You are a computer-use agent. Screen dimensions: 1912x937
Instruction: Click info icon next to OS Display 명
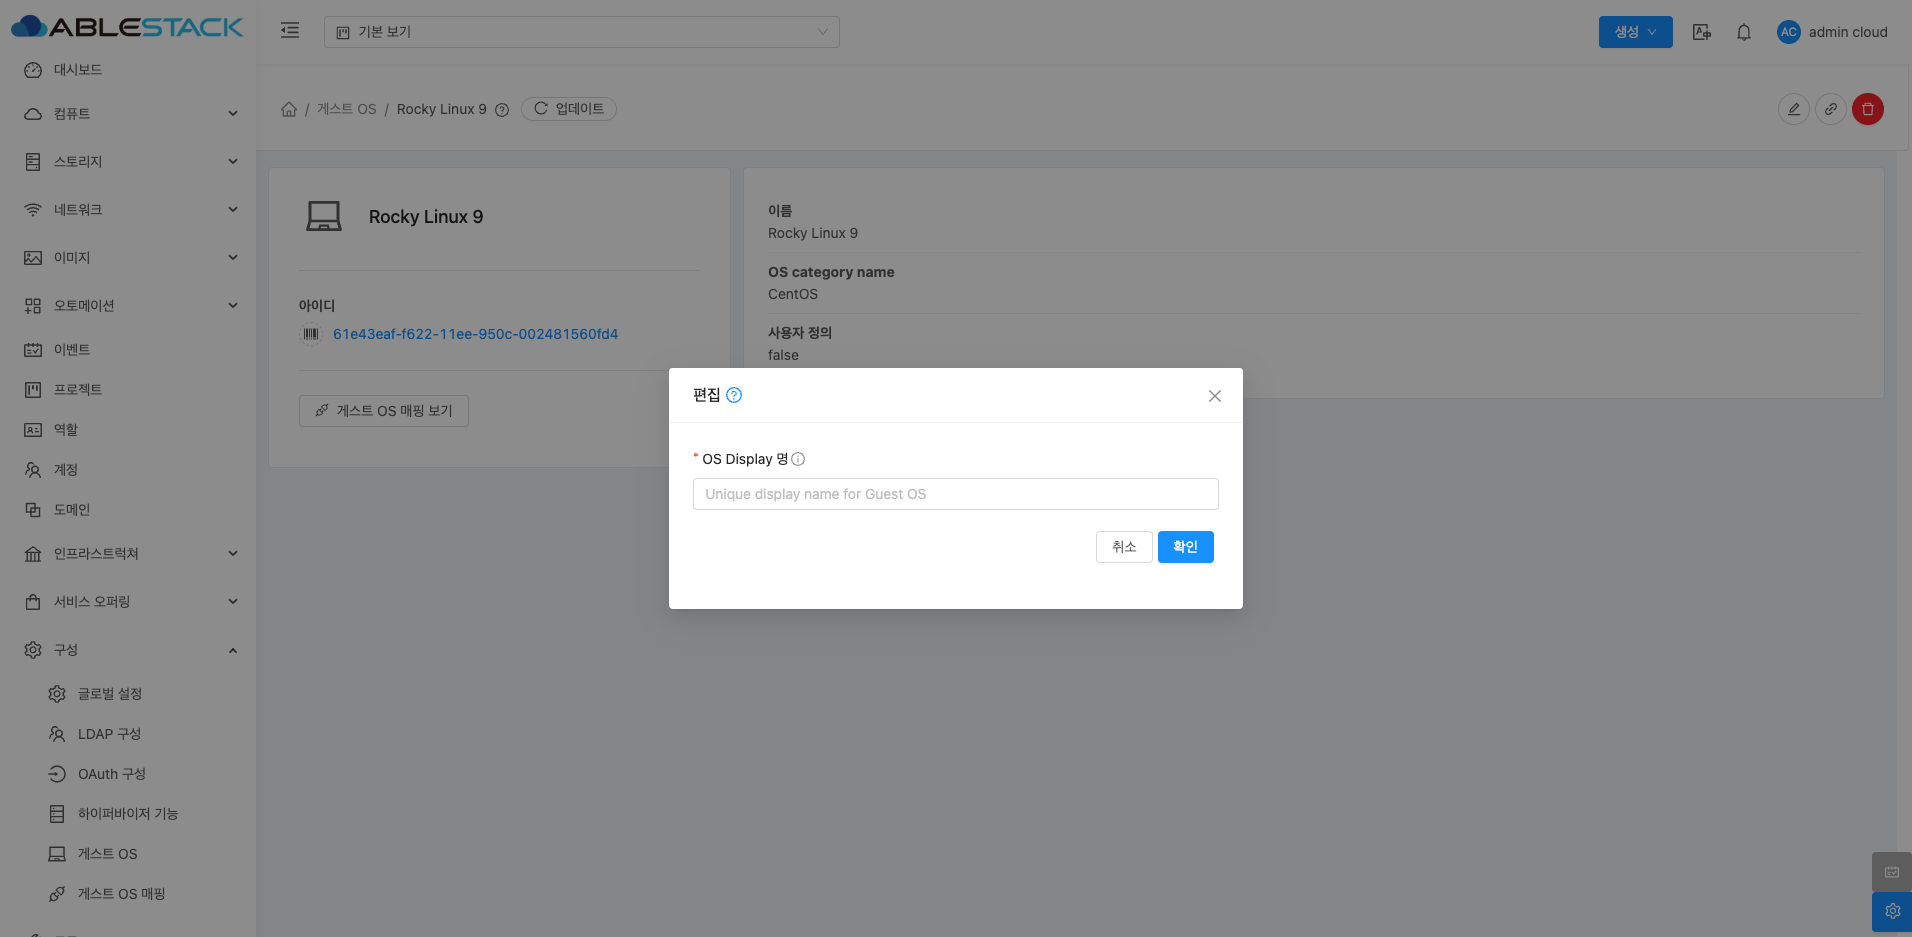798,459
